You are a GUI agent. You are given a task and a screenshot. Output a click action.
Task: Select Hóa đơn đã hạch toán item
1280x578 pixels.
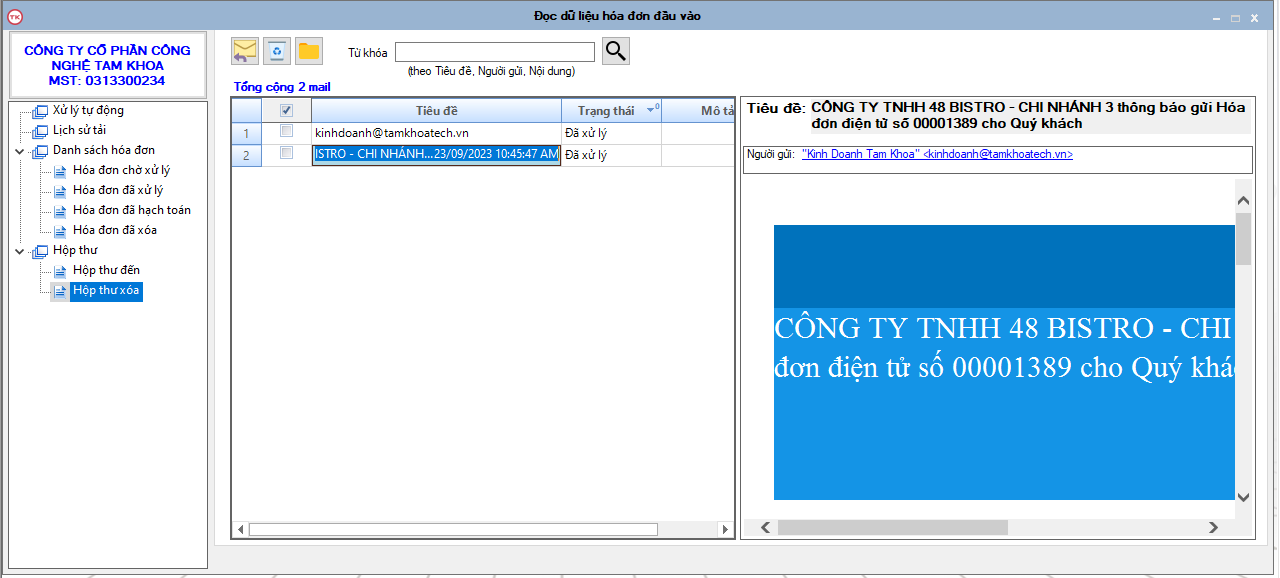[131, 210]
